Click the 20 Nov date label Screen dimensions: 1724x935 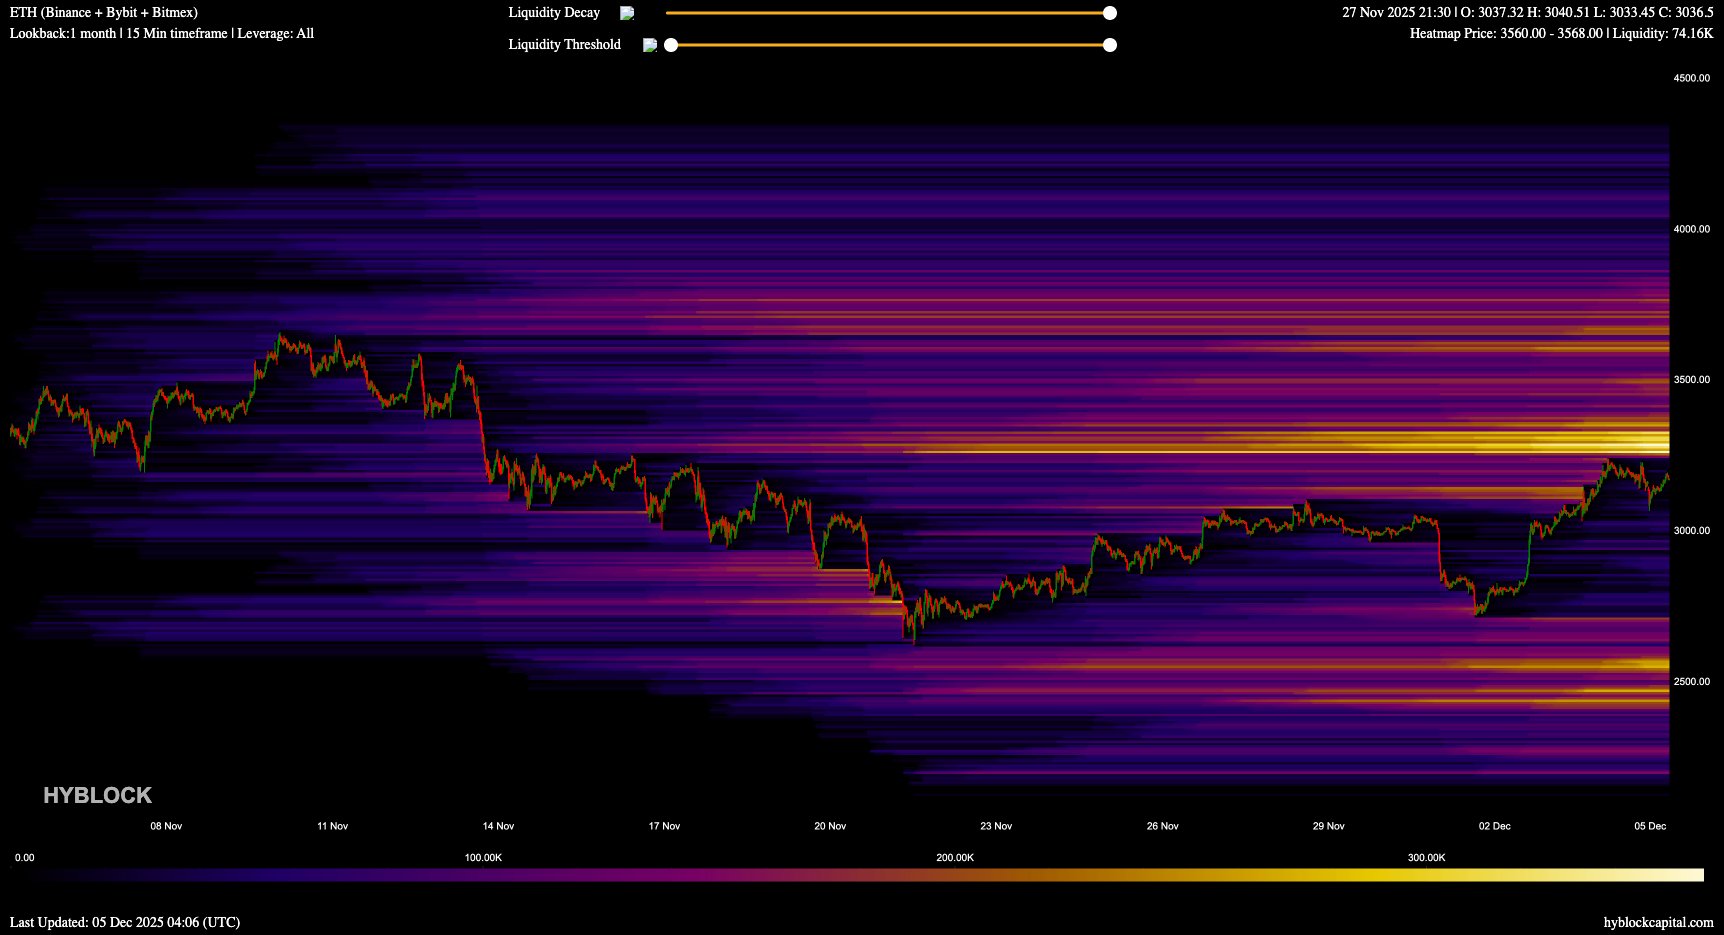point(830,826)
